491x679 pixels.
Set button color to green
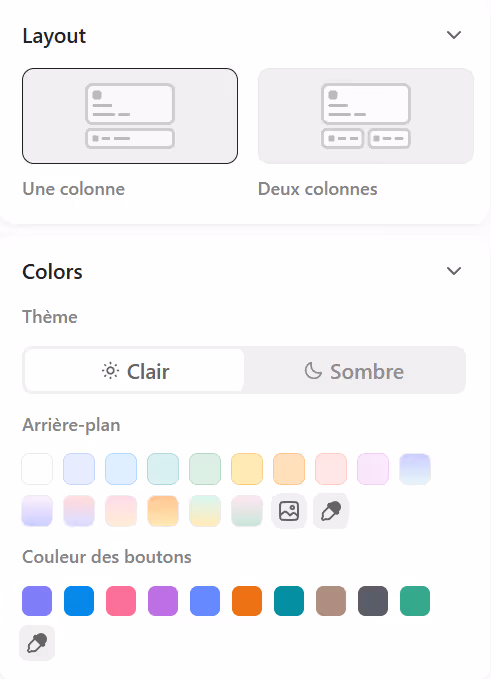pyautogui.click(x=415, y=601)
